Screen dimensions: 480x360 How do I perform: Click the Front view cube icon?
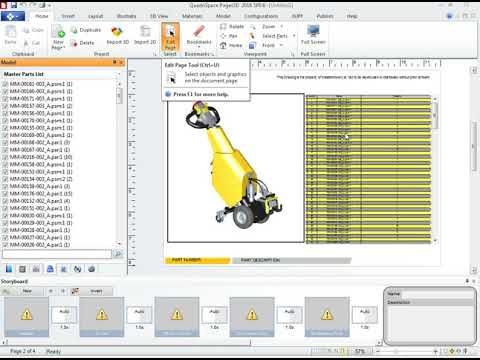point(253,45)
